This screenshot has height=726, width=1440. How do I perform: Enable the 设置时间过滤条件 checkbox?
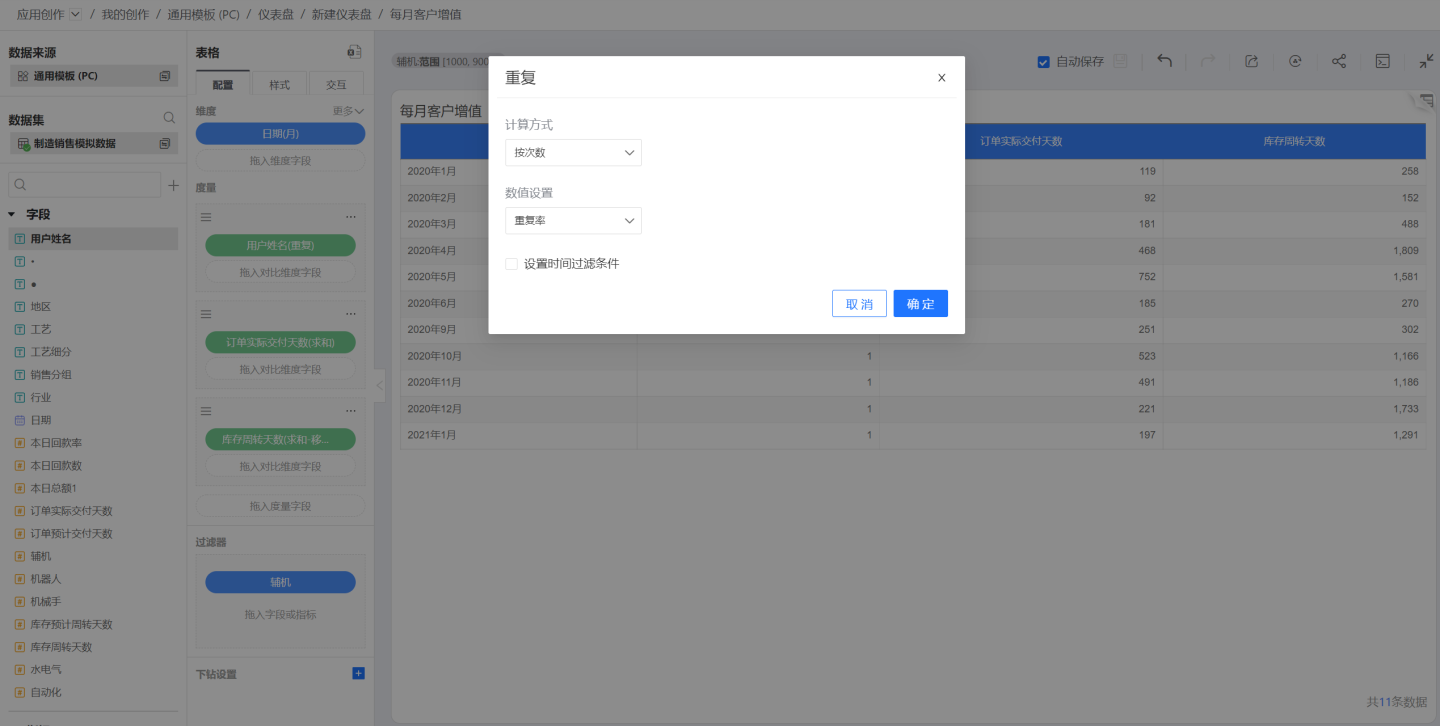click(512, 264)
